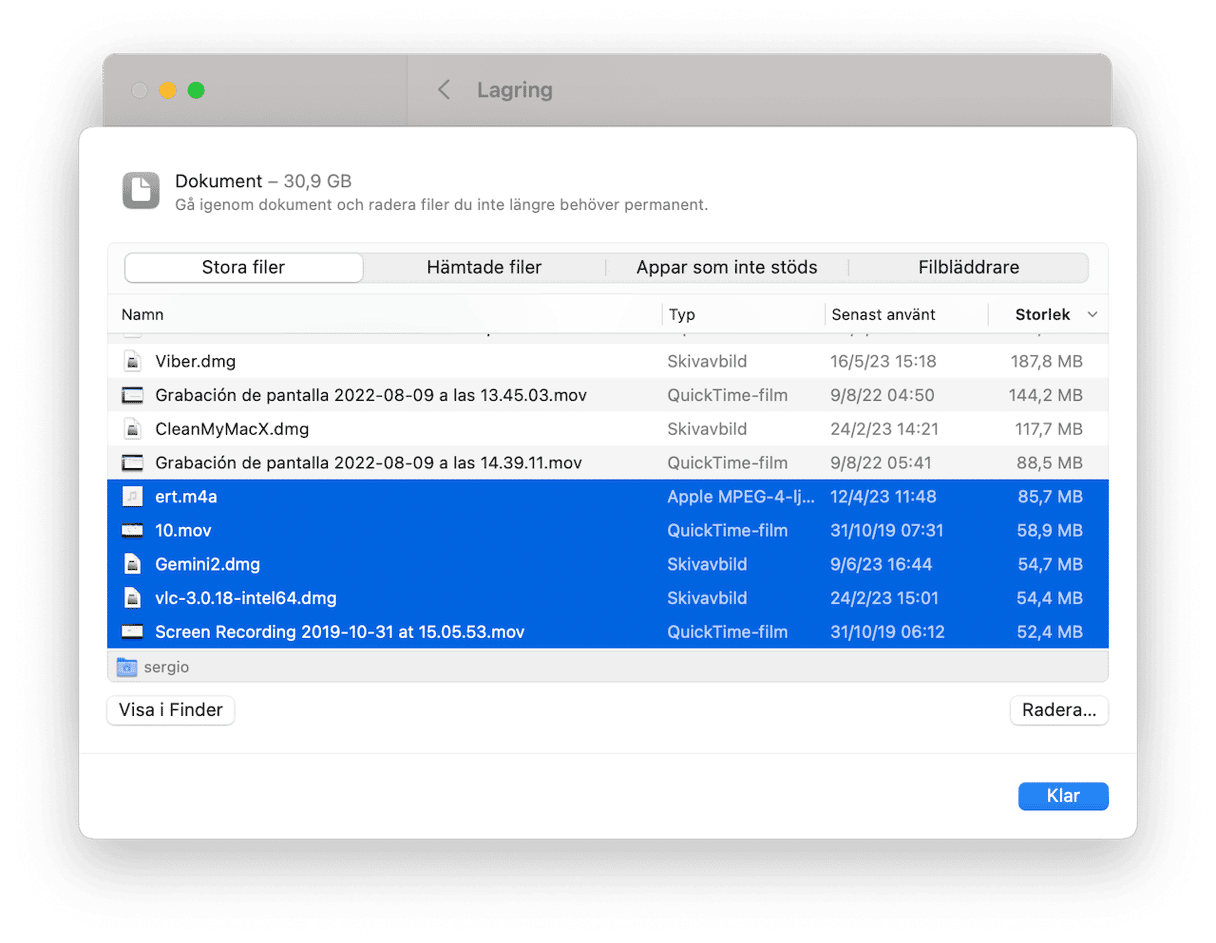This screenshot has height=943, width=1216.
Task: Select the Appar som inte stöds tab
Action: coord(726,268)
